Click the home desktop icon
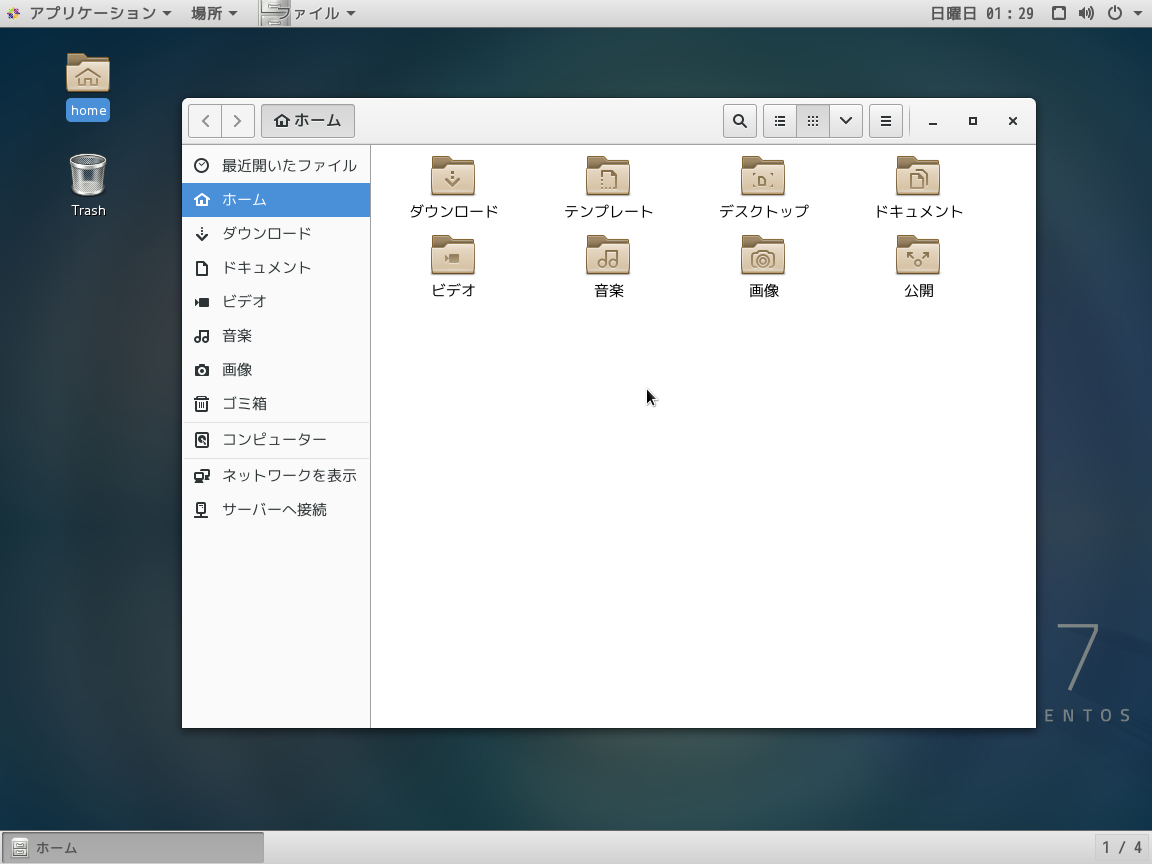 pos(88,86)
